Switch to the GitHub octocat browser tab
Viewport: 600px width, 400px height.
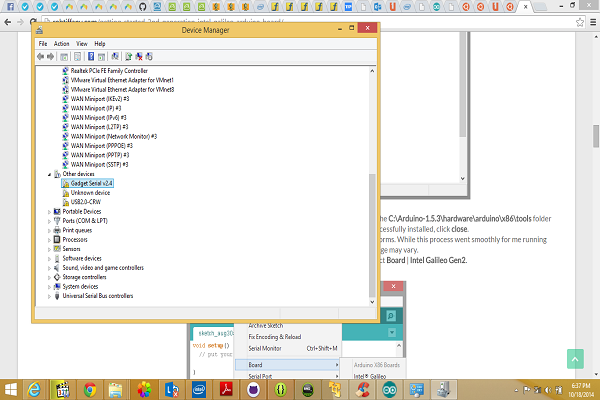click(143, 7)
